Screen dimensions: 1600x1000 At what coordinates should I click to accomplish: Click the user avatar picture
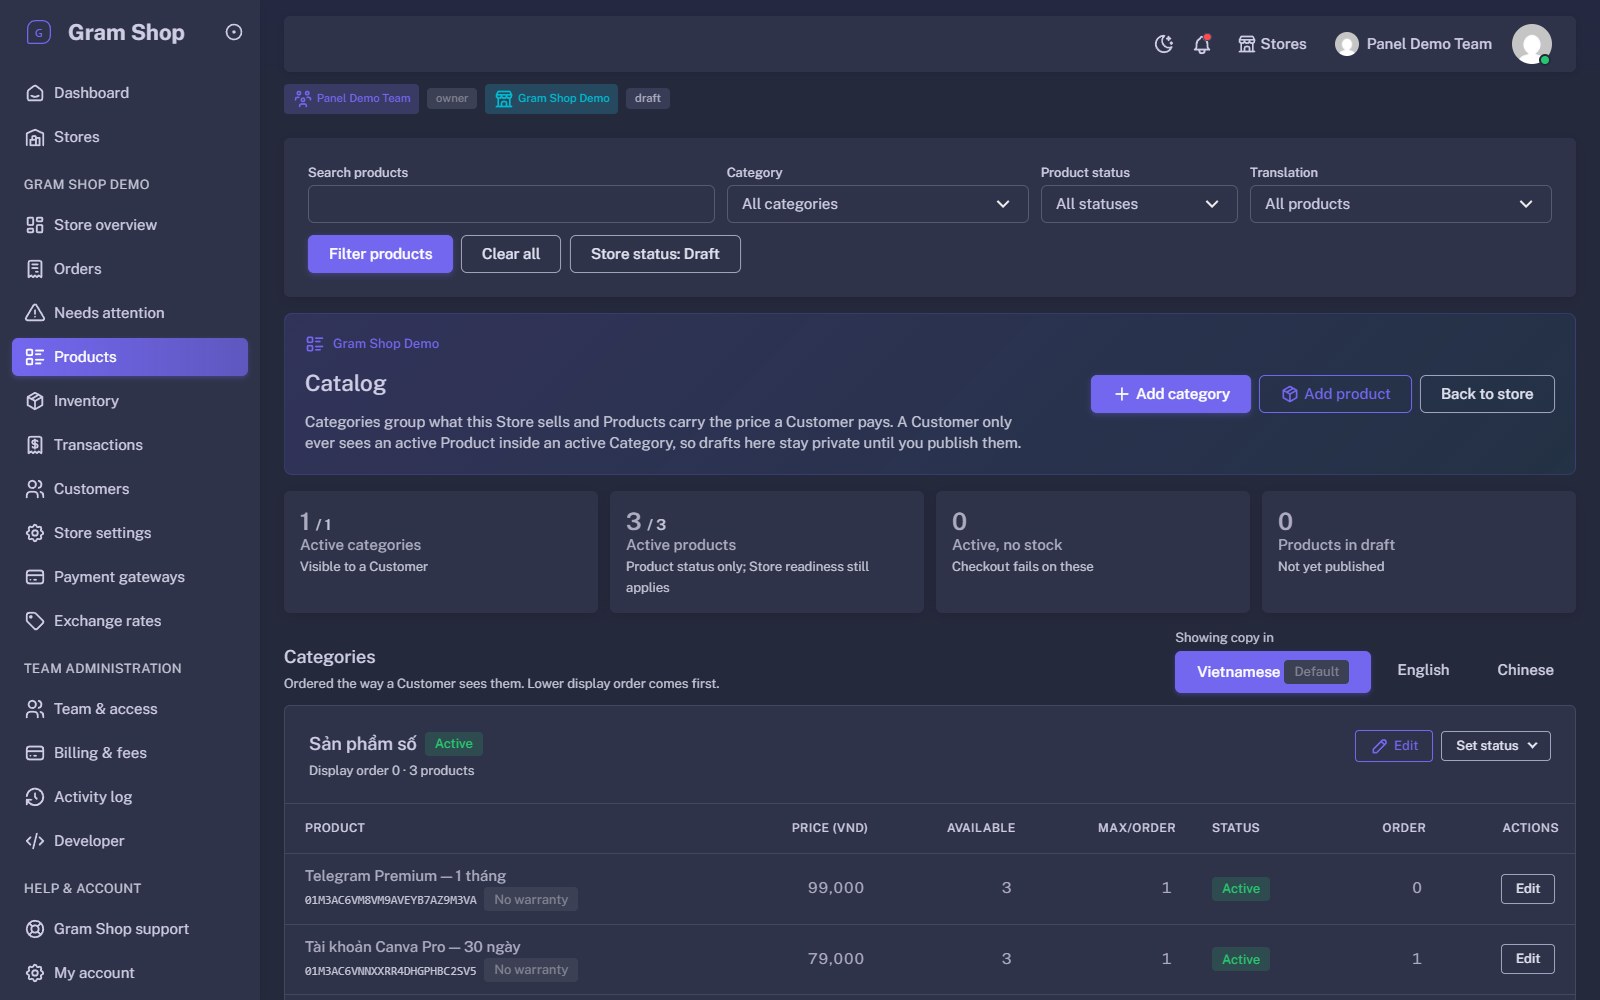[x=1531, y=44]
